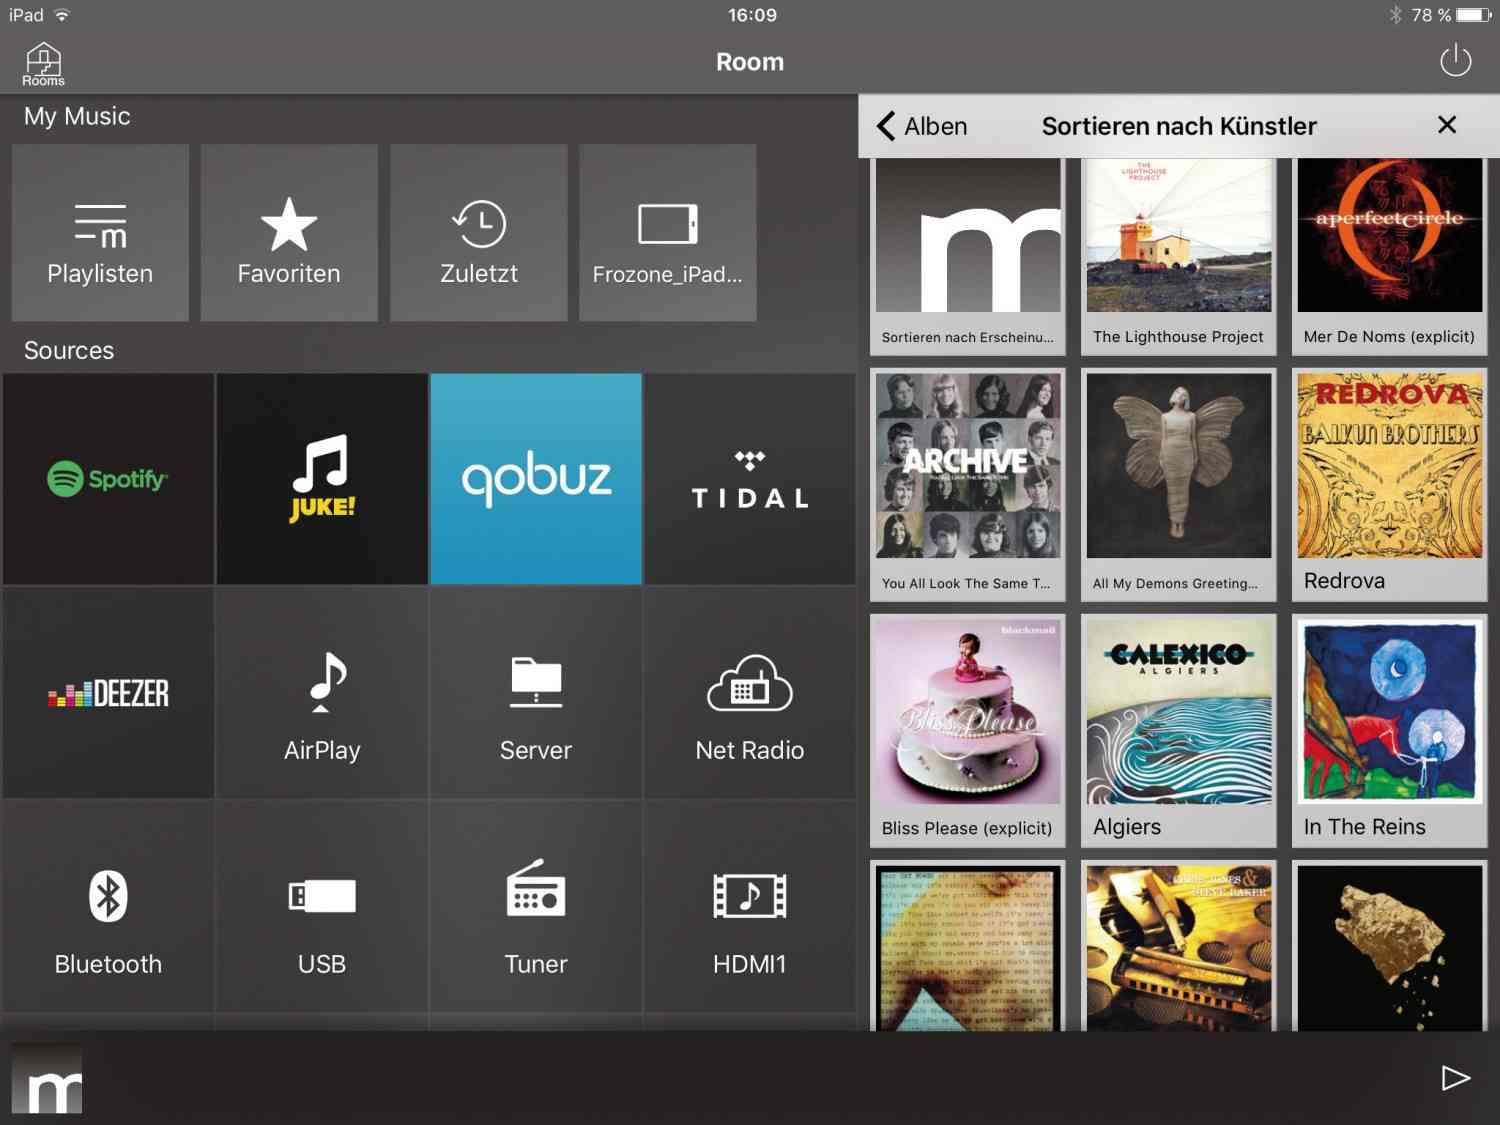The width and height of the screenshot is (1500, 1125).
Task: Open Redrova album
Action: [x=1390, y=485]
